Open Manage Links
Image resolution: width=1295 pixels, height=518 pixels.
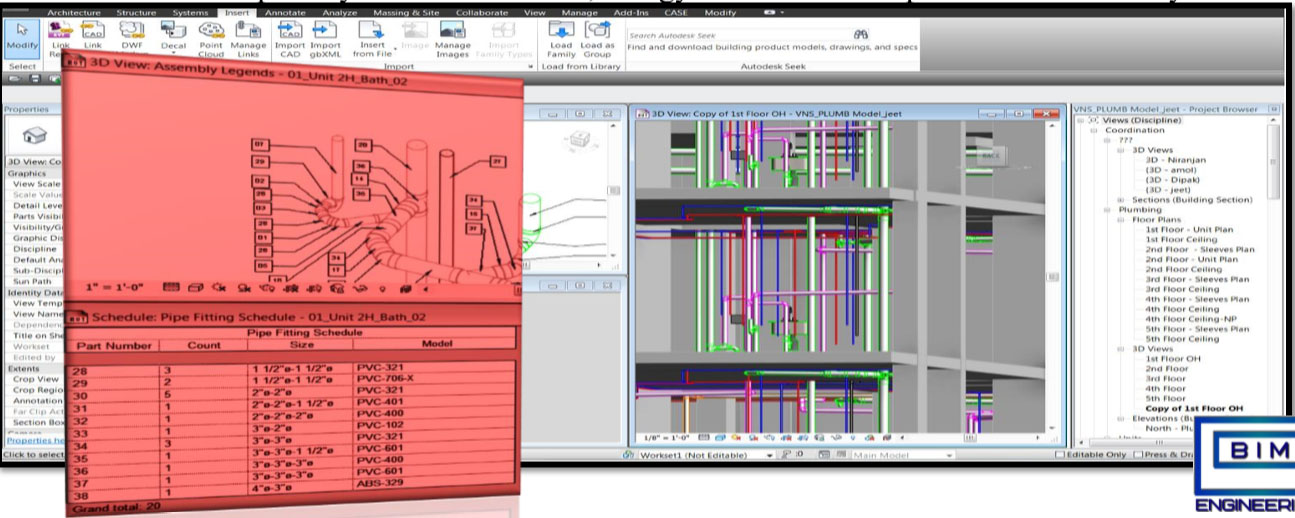click(248, 37)
